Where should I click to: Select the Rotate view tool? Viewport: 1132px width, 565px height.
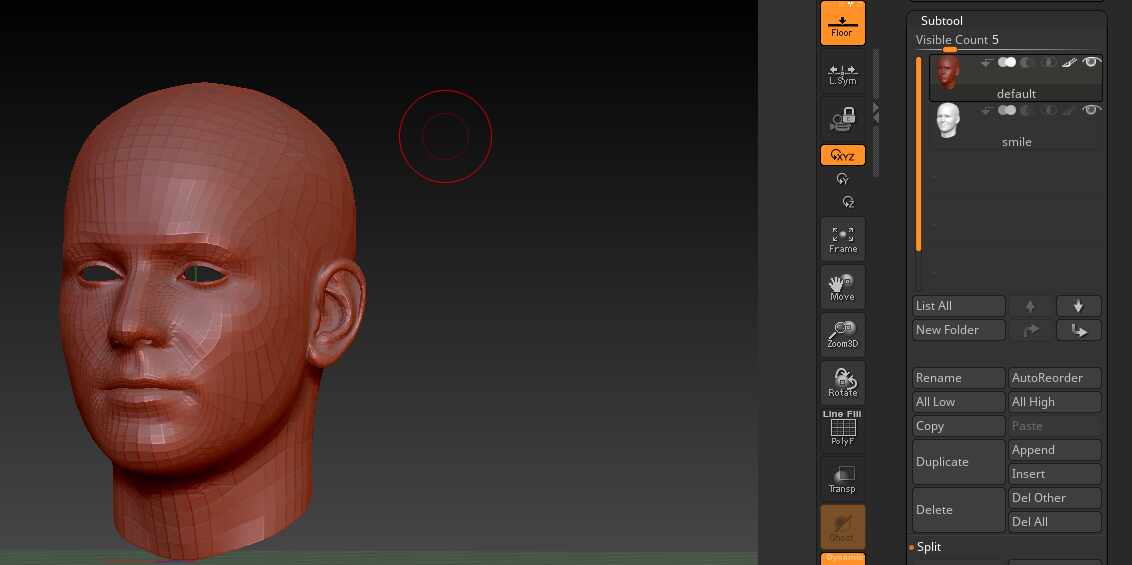pyautogui.click(x=842, y=383)
